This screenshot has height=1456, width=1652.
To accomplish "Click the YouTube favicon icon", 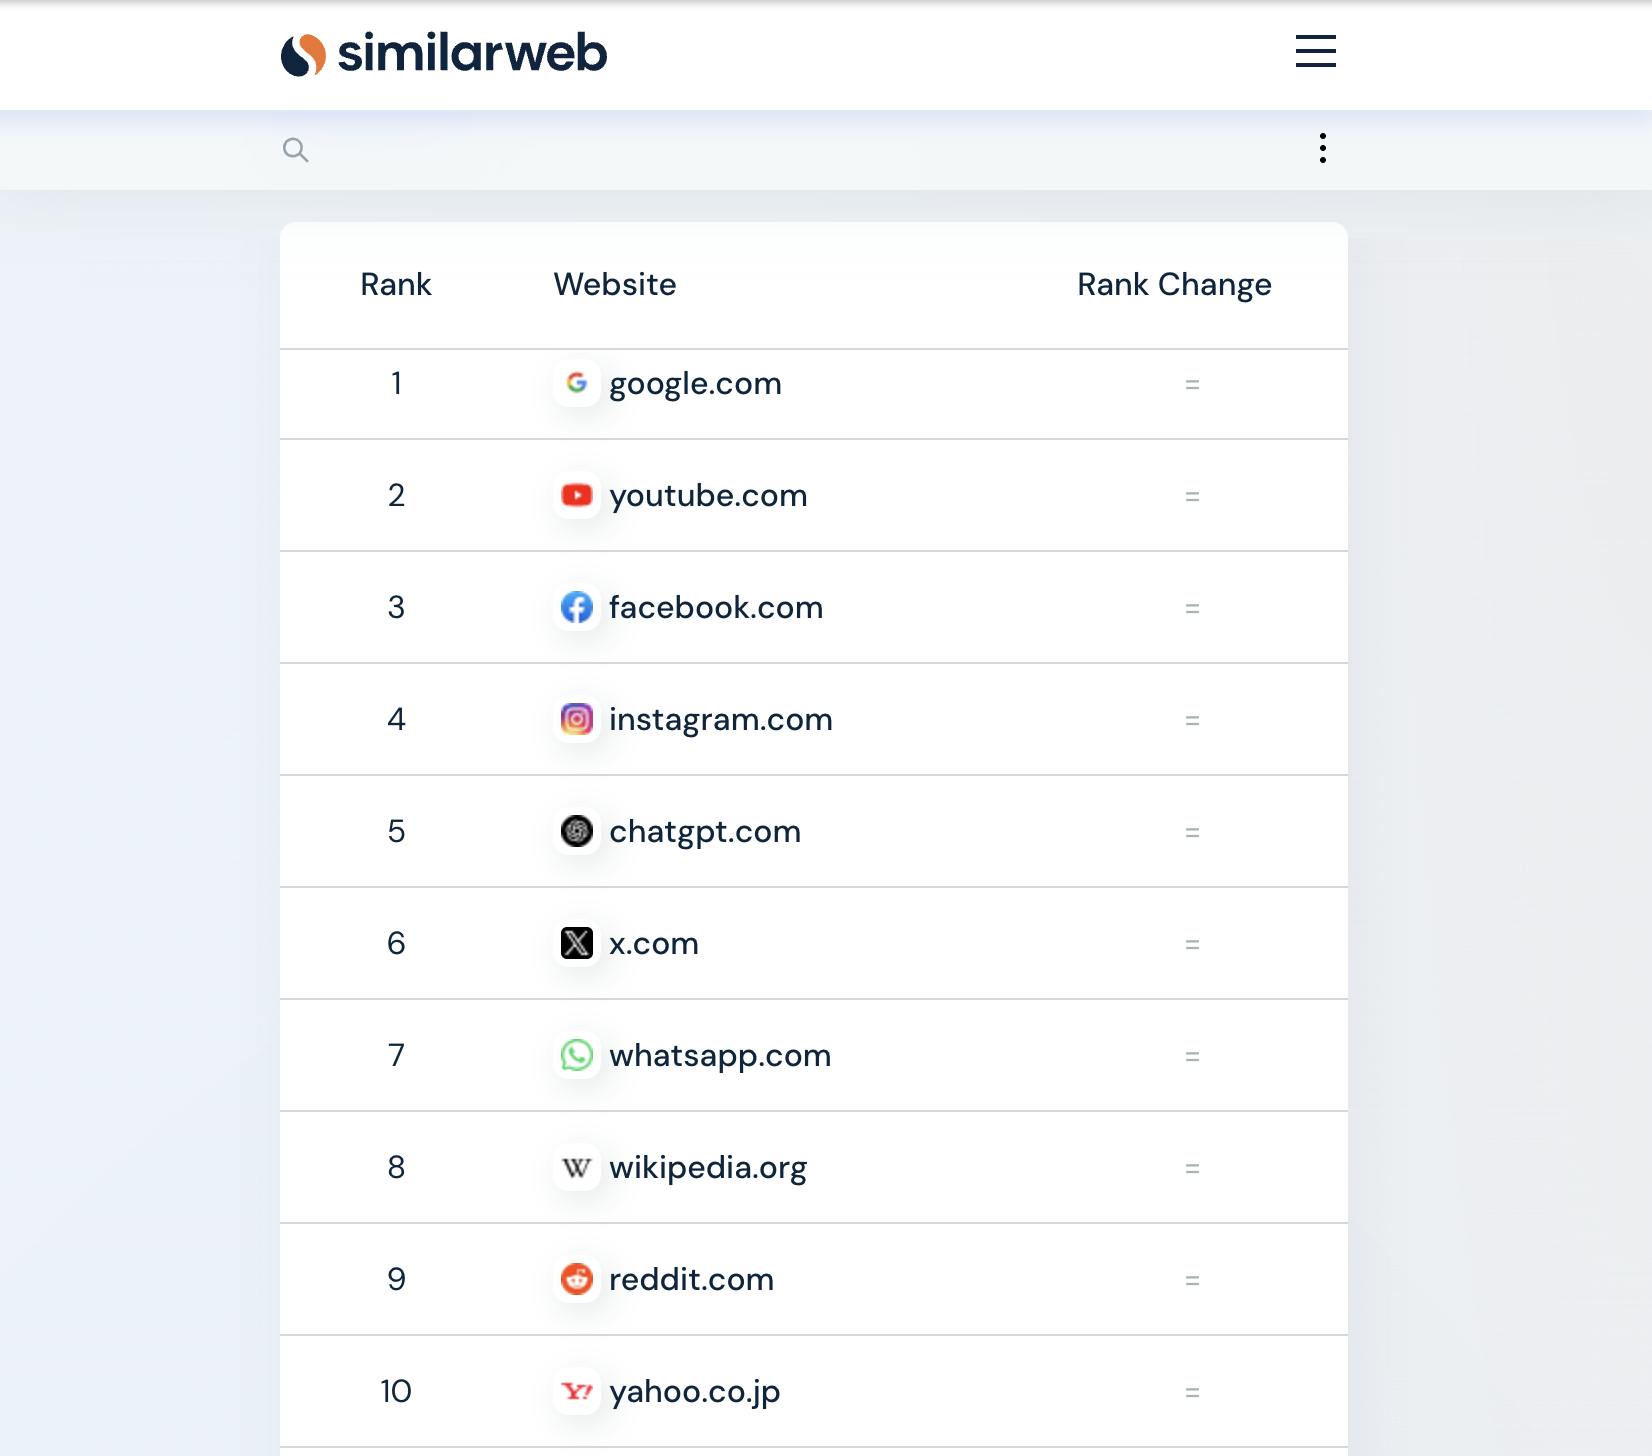I will [x=577, y=495].
